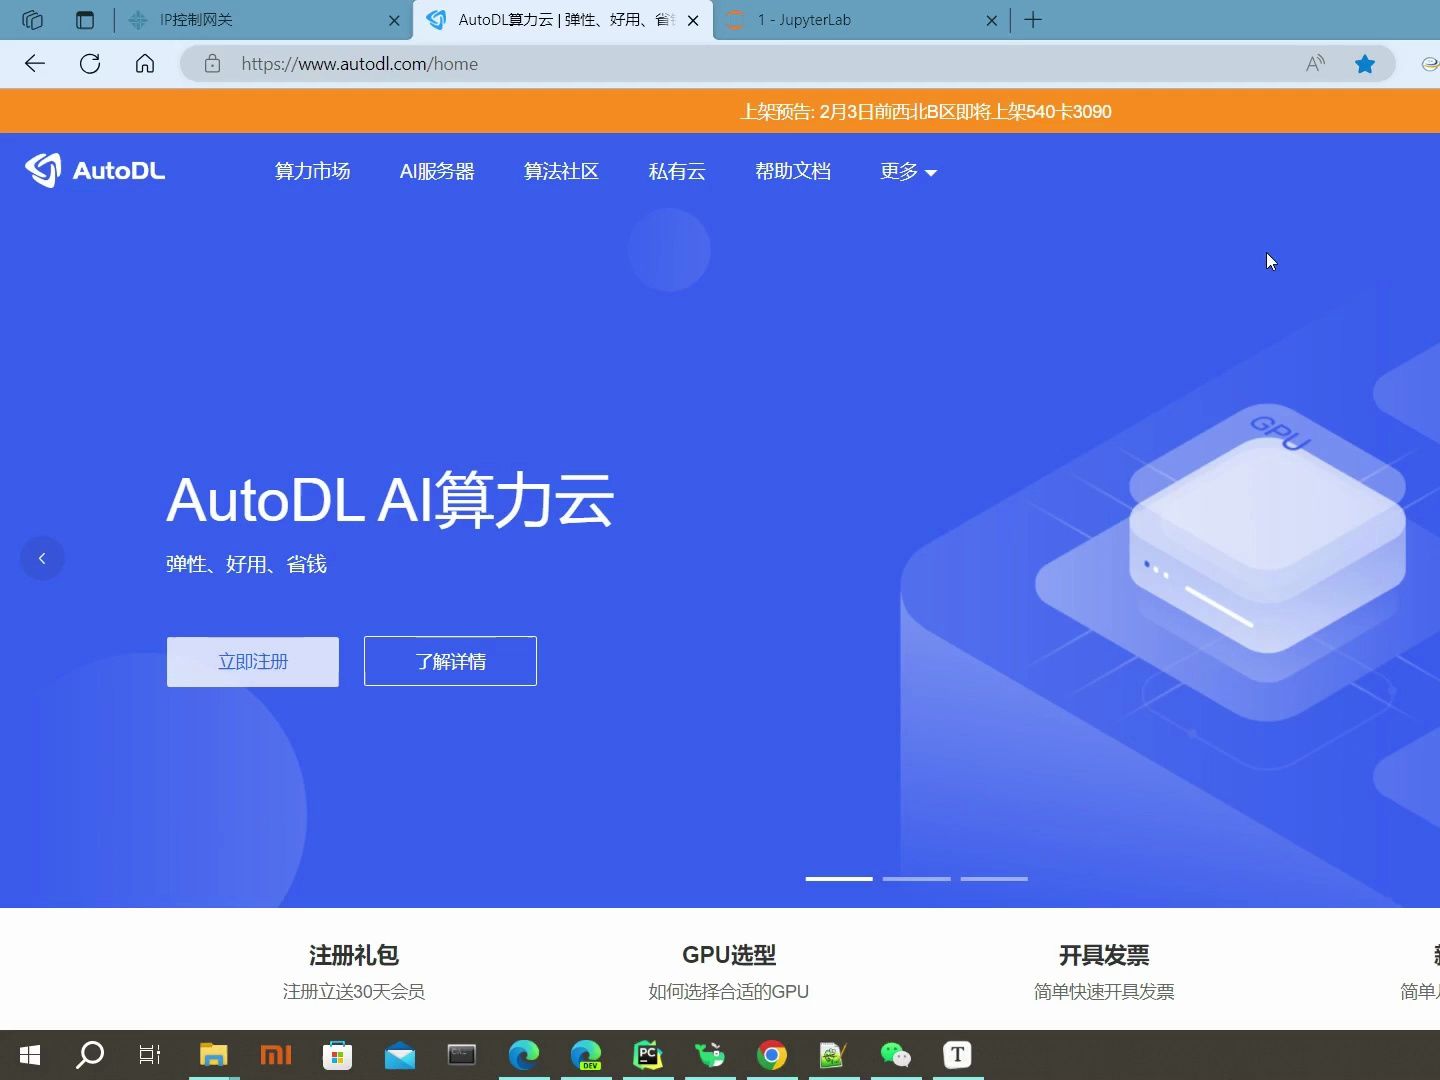
Task: Open the terminal app on the taskbar
Action: tap(461, 1054)
